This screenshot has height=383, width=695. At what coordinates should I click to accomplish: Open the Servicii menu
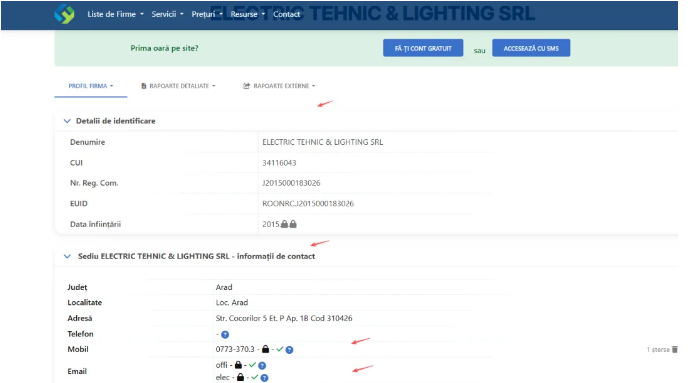[167, 14]
